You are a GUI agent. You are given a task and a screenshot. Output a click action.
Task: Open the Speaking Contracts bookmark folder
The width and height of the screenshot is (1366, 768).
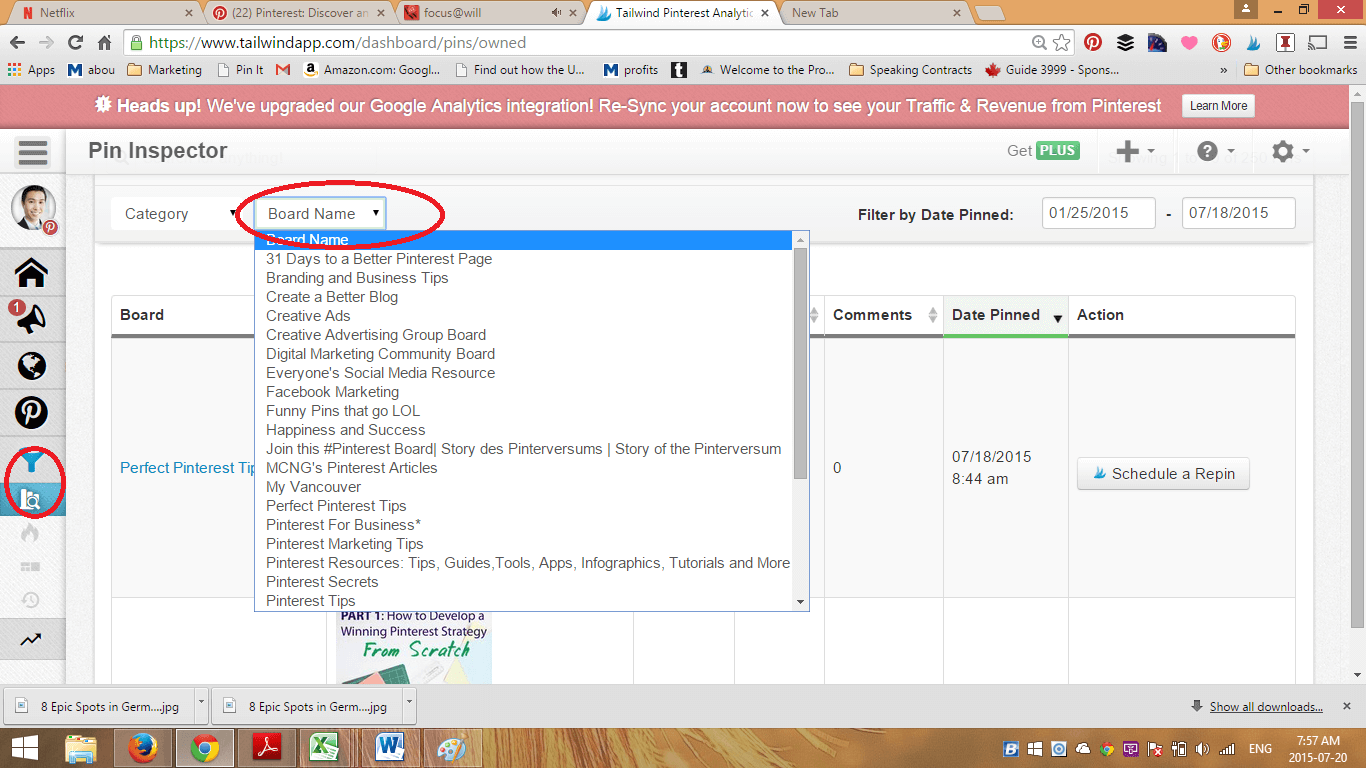(910, 70)
